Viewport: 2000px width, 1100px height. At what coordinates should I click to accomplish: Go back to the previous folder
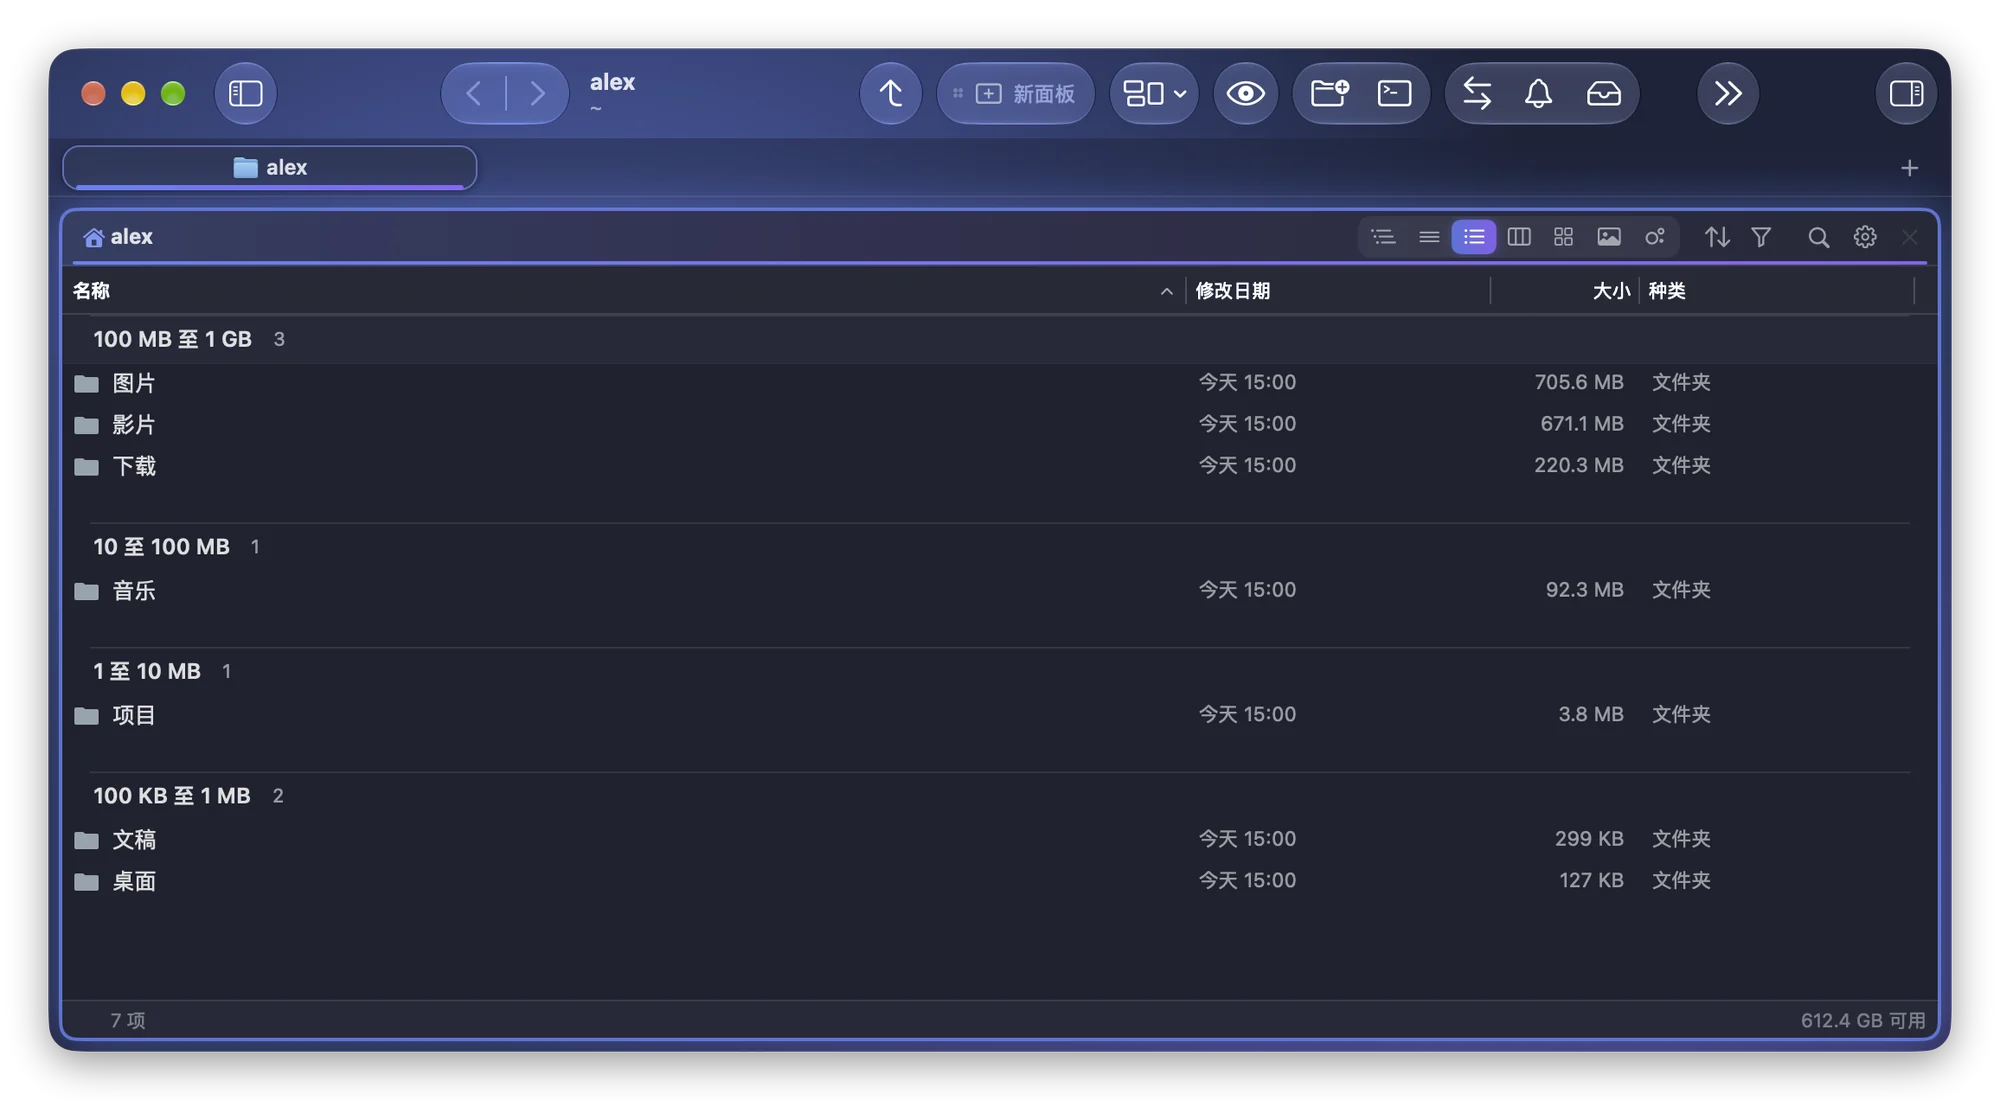pyautogui.click(x=474, y=93)
